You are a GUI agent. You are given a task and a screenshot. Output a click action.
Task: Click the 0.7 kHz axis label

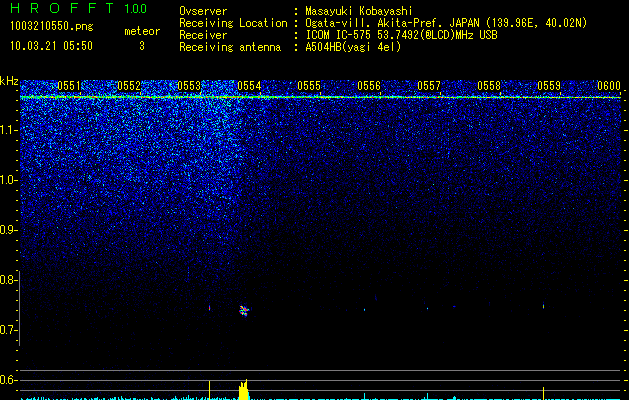tap(8, 330)
